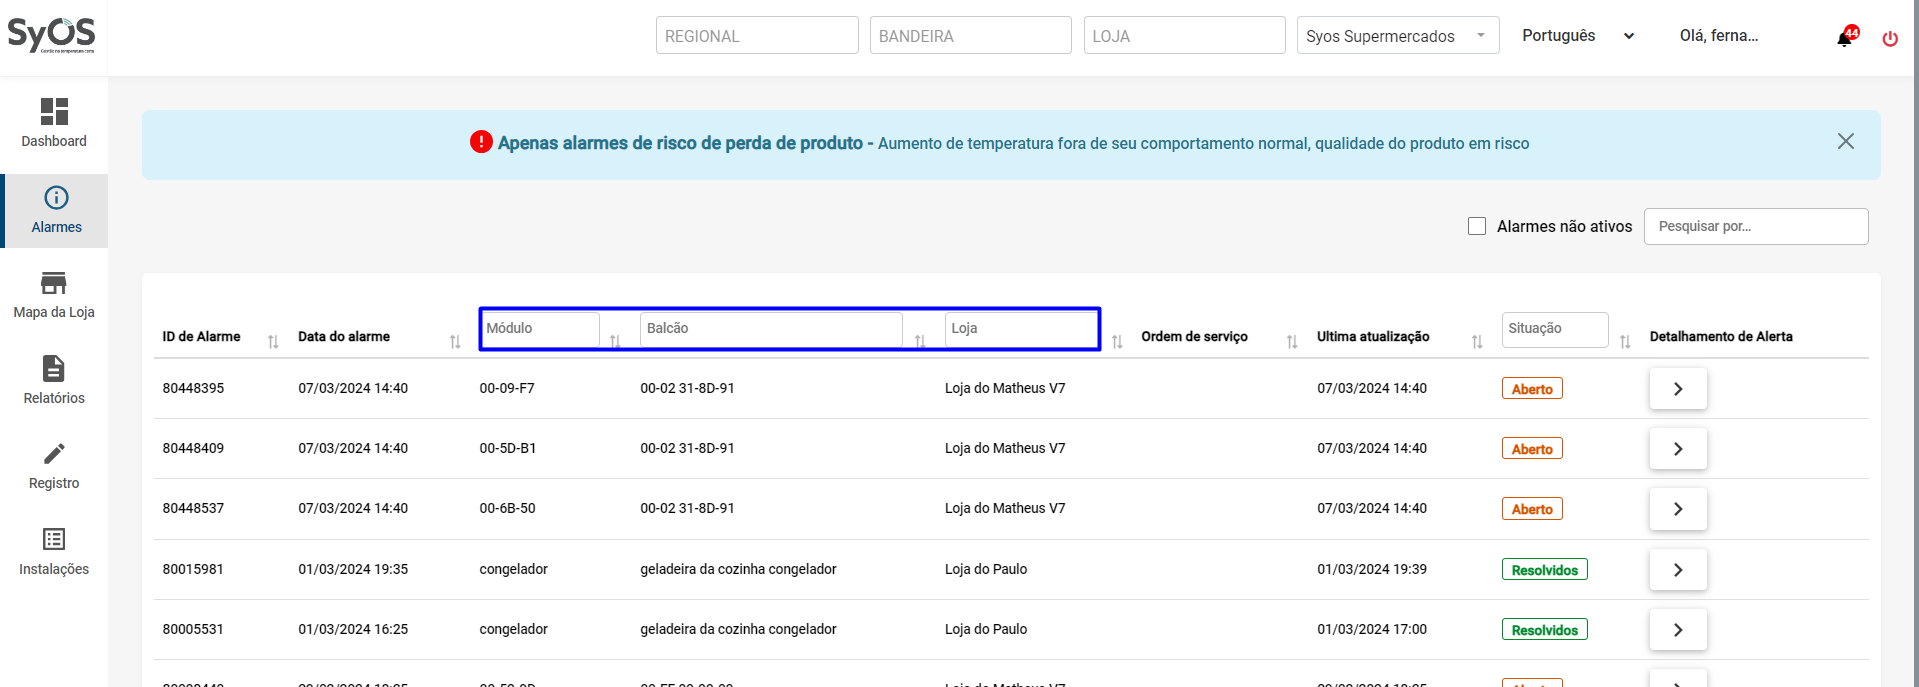
Task: Select the Alarmes sidebar menu item
Action: (x=56, y=210)
